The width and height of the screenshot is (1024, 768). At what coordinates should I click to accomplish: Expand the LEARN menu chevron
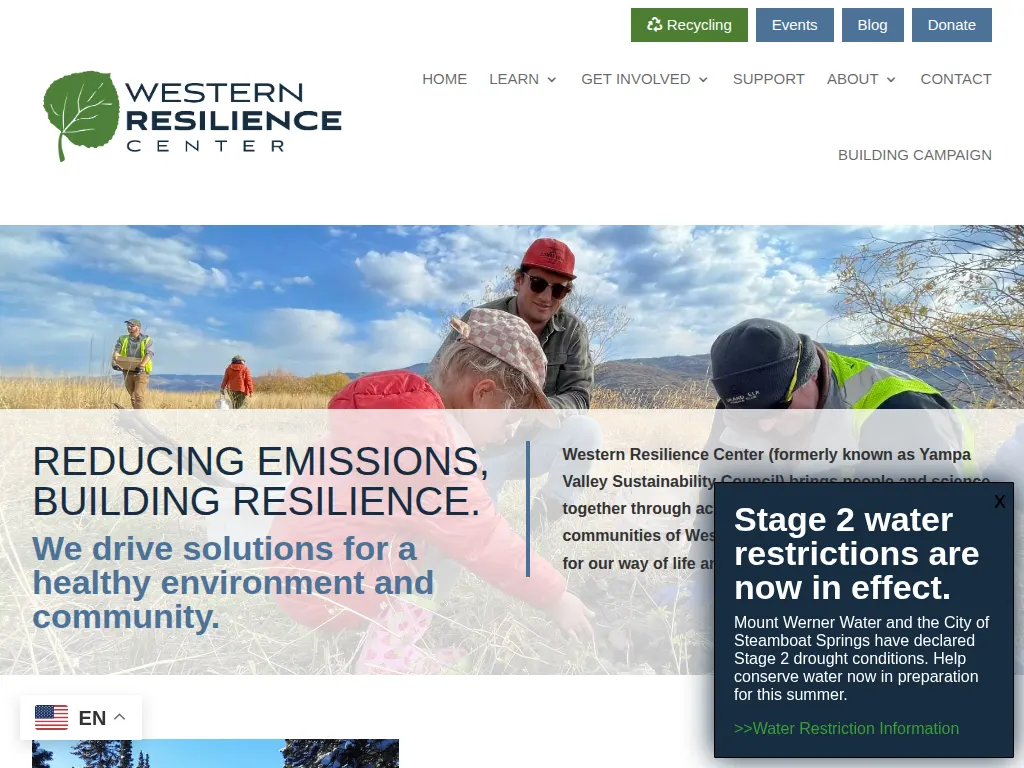point(552,80)
